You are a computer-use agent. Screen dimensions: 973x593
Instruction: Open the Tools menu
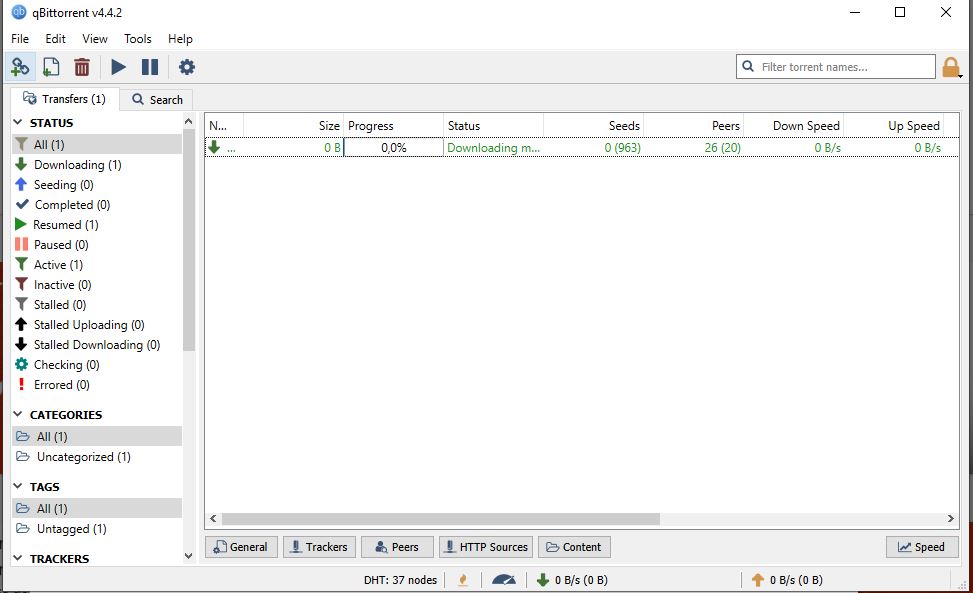pyautogui.click(x=138, y=38)
